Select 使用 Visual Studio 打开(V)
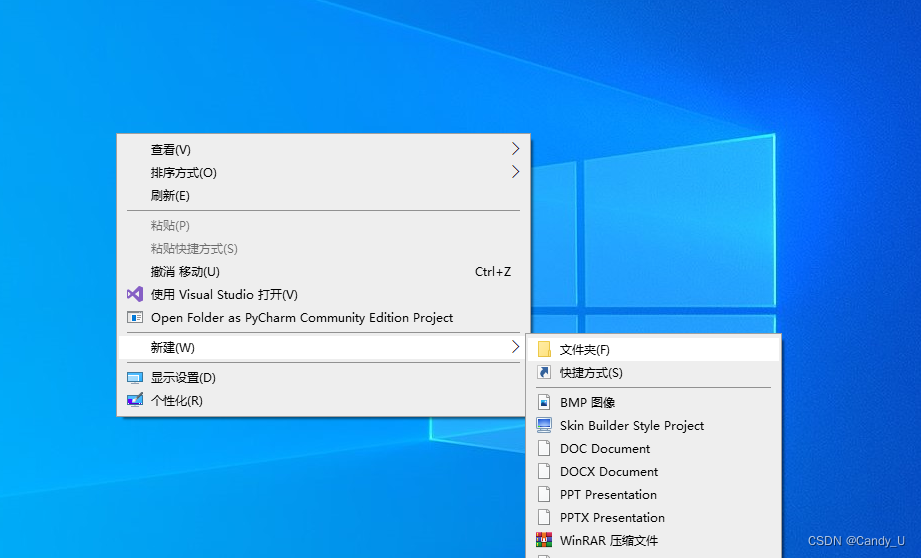 tap(324, 294)
